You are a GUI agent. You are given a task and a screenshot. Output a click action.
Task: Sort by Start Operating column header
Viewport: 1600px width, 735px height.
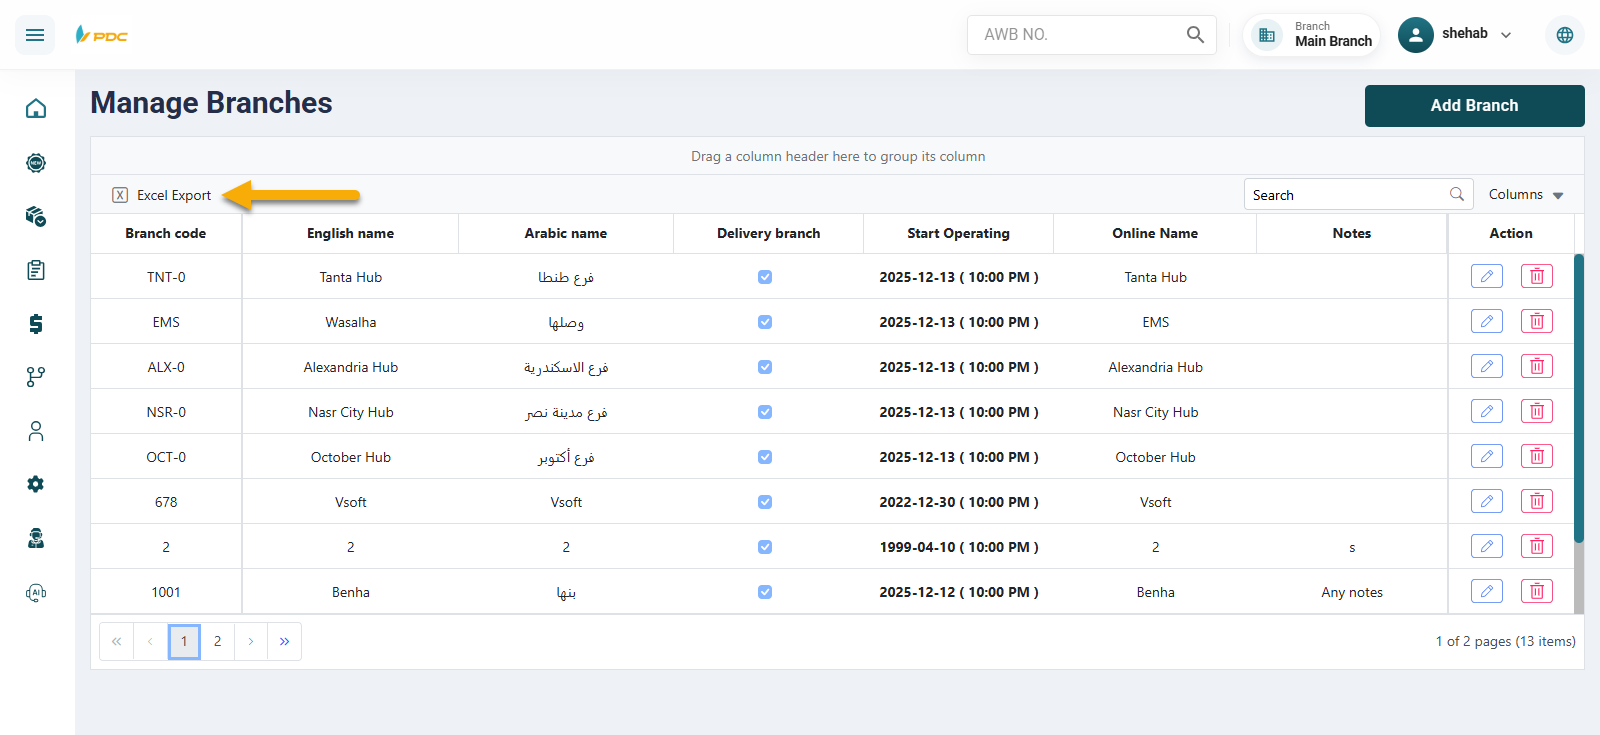click(x=958, y=233)
